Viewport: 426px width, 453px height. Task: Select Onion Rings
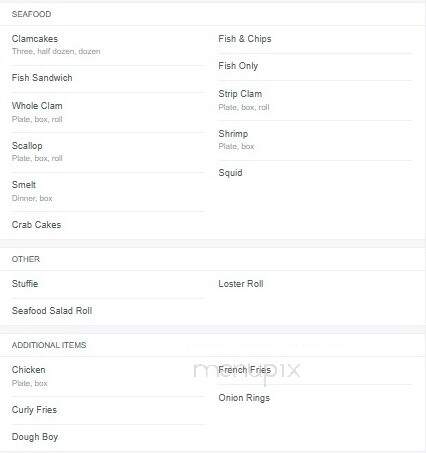click(244, 398)
